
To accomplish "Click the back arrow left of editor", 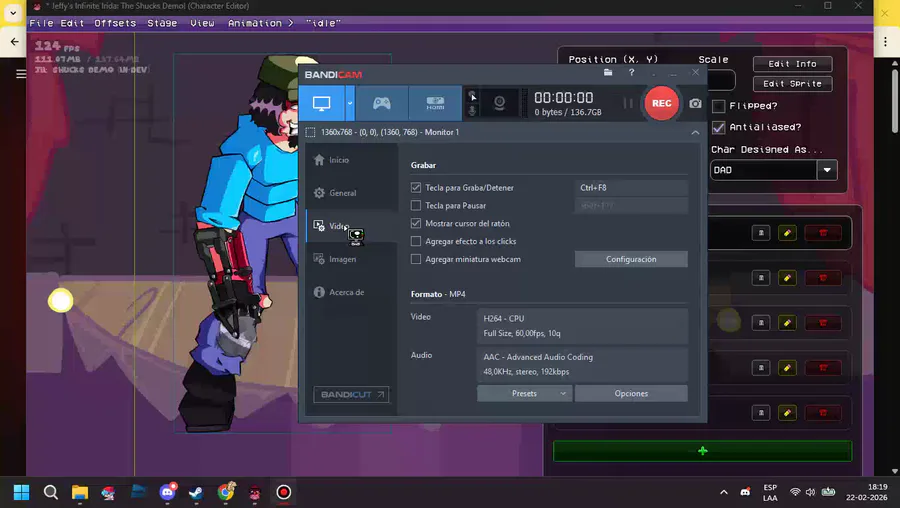I will click(x=14, y=42).
